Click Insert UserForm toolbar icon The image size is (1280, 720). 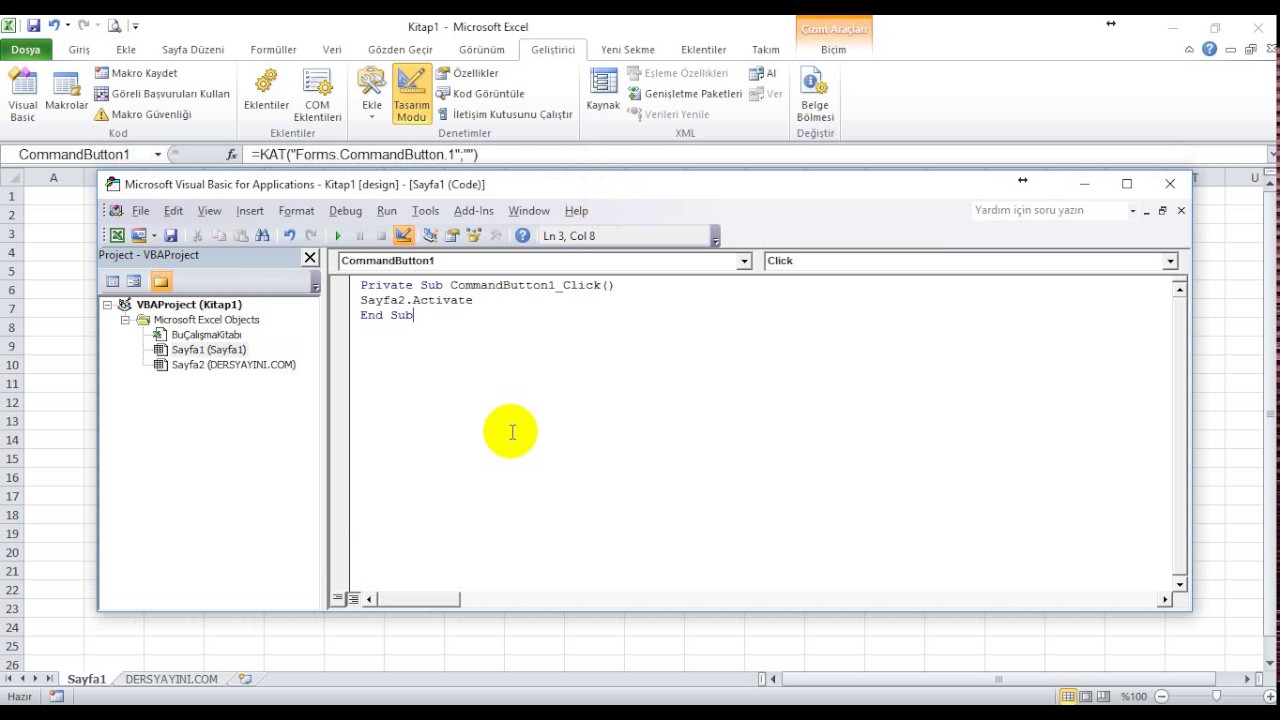point(139,236)
